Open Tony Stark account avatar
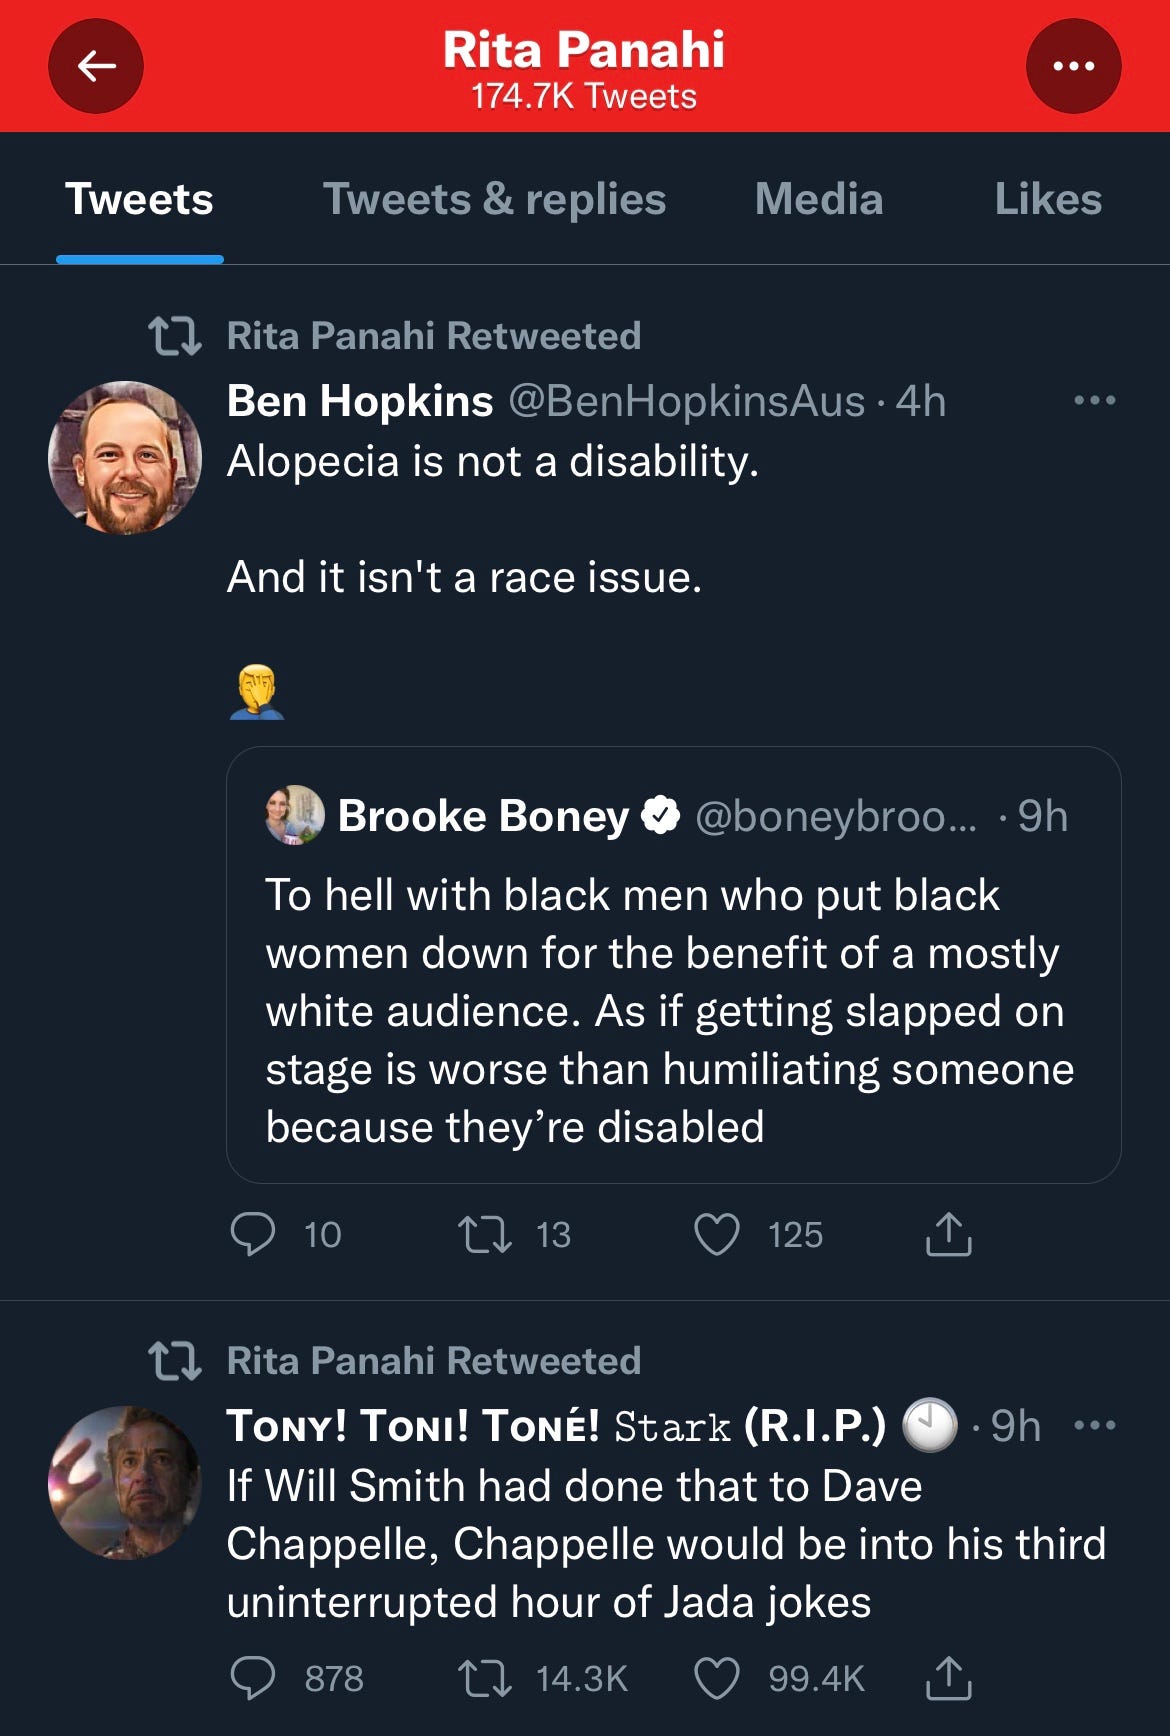Image resolution: width=1170 pixels, height=1736 pixels. click(125, 1482)
